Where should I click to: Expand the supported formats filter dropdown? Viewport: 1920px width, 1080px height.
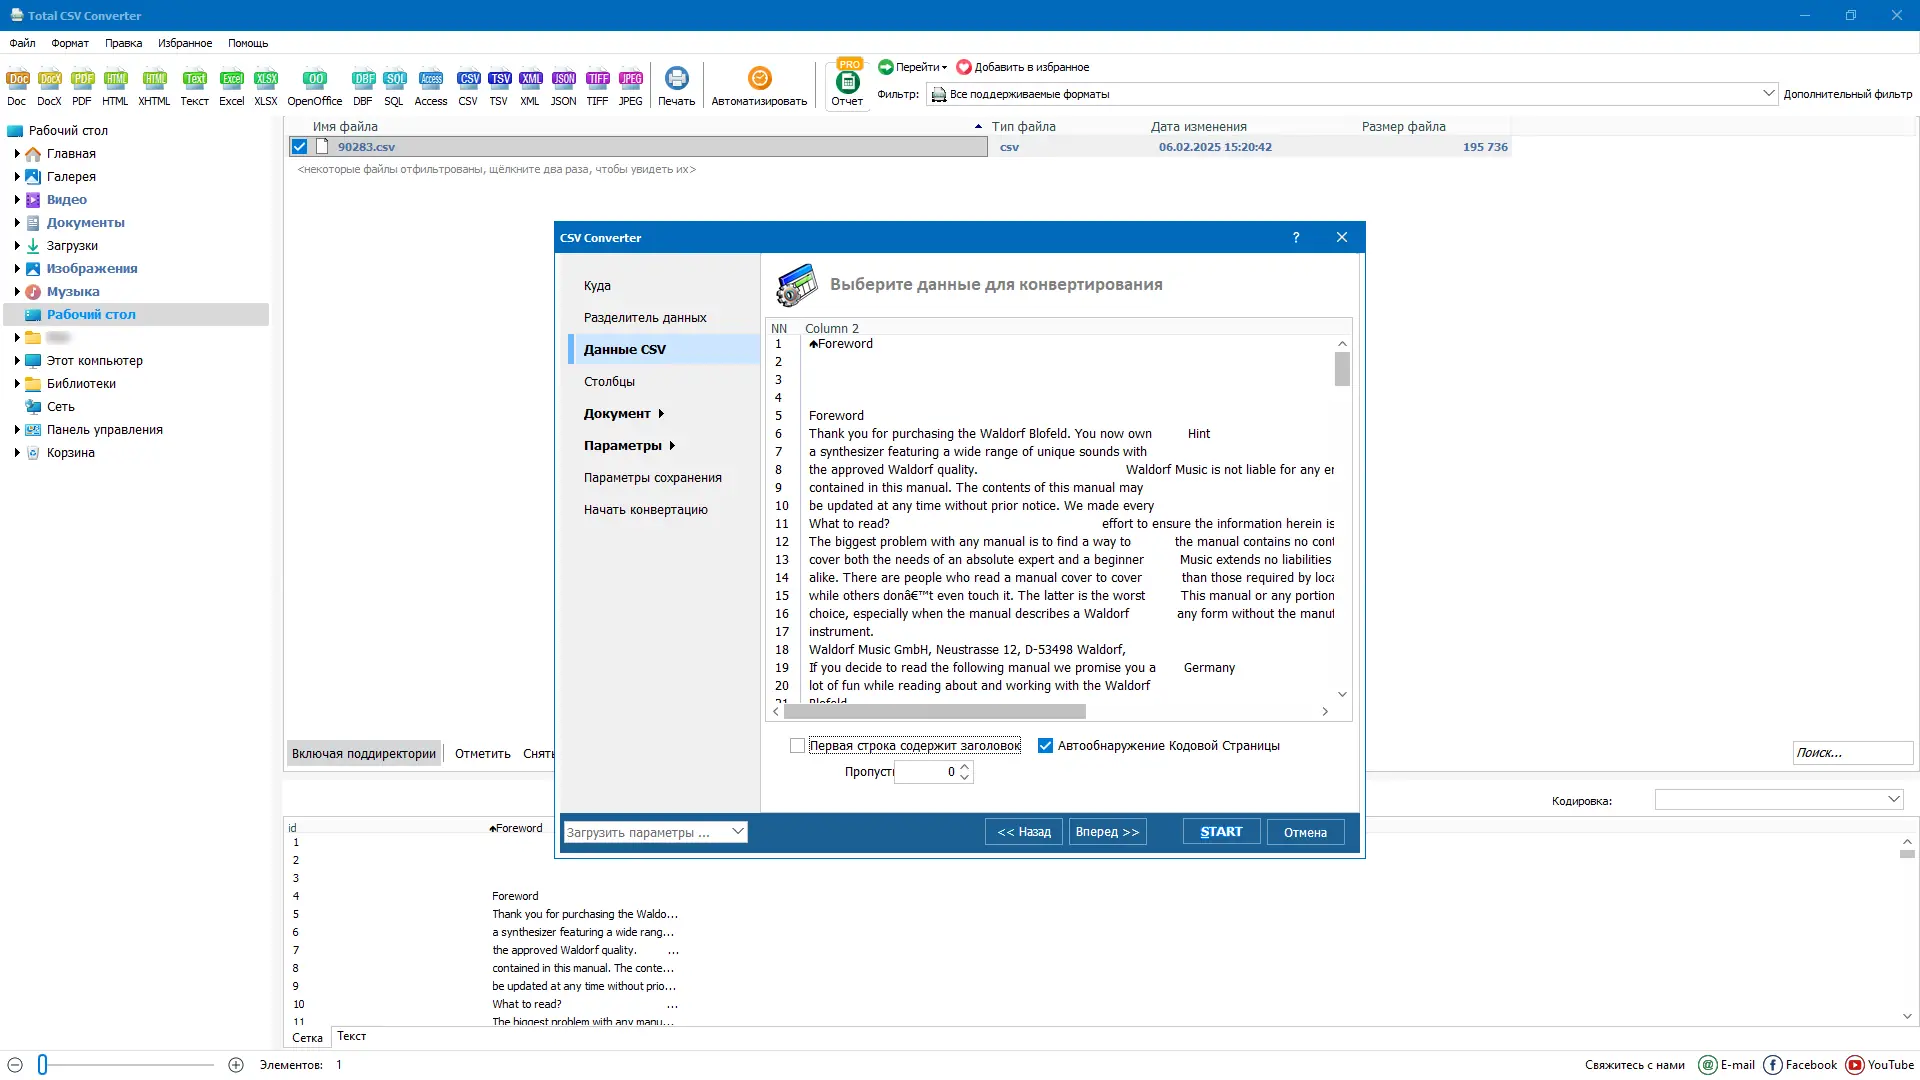click(1767, 94)
